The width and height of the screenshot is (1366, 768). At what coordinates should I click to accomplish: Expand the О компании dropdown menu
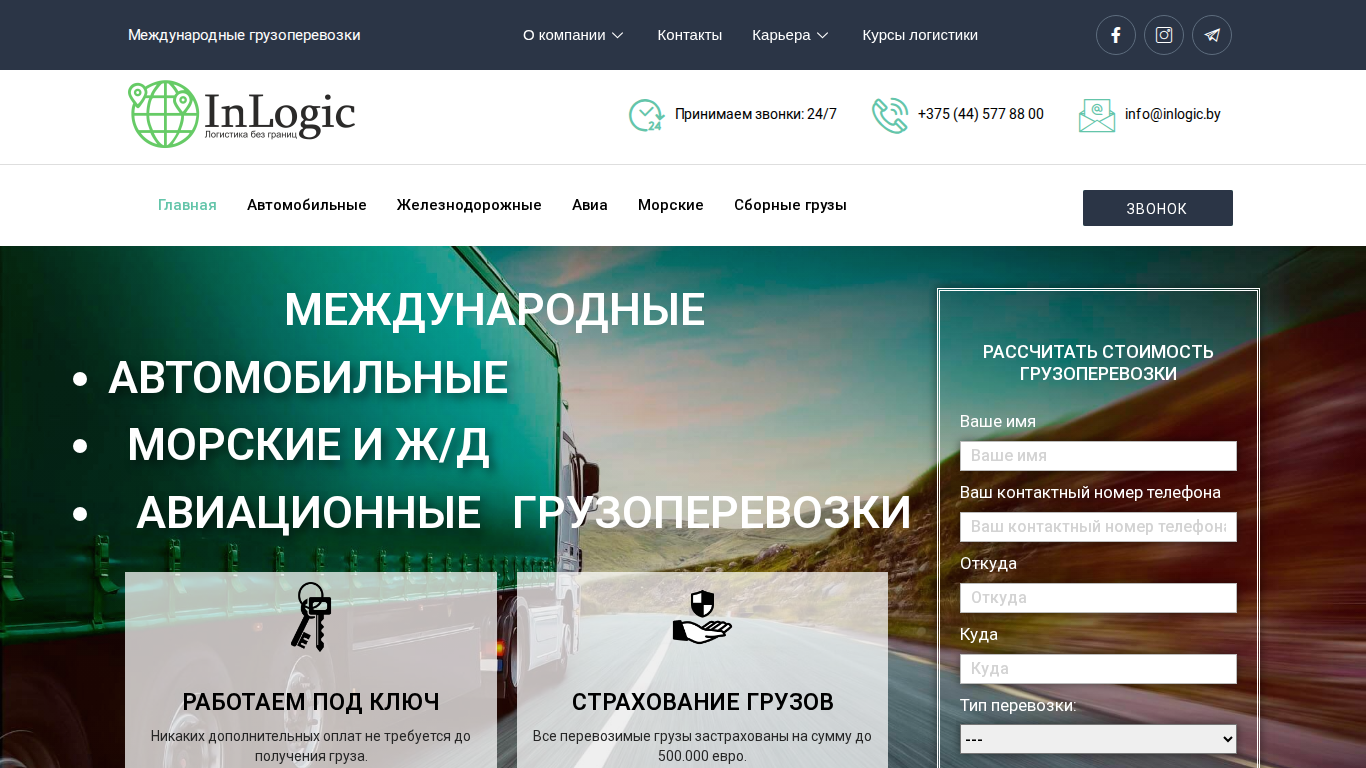pos(573,35)
